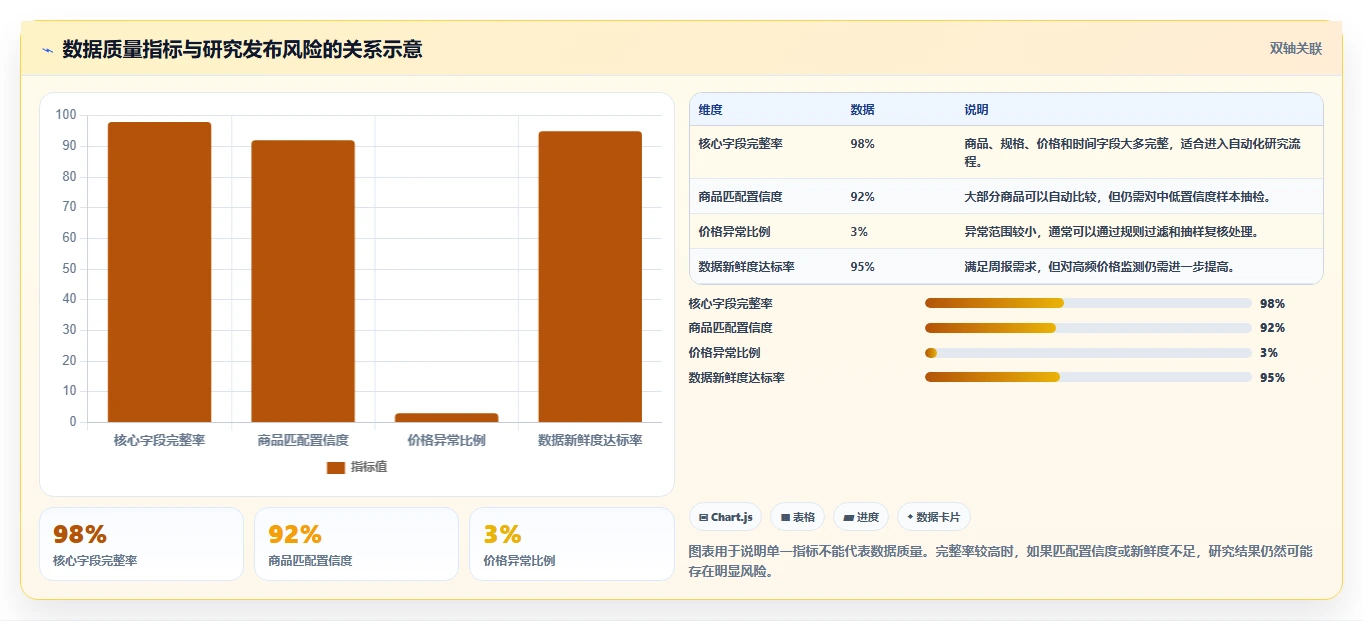Click the 95% value in the table
Image resolution: width=1363 pixels, height=621 pixels.
click(x=863, y=267)
